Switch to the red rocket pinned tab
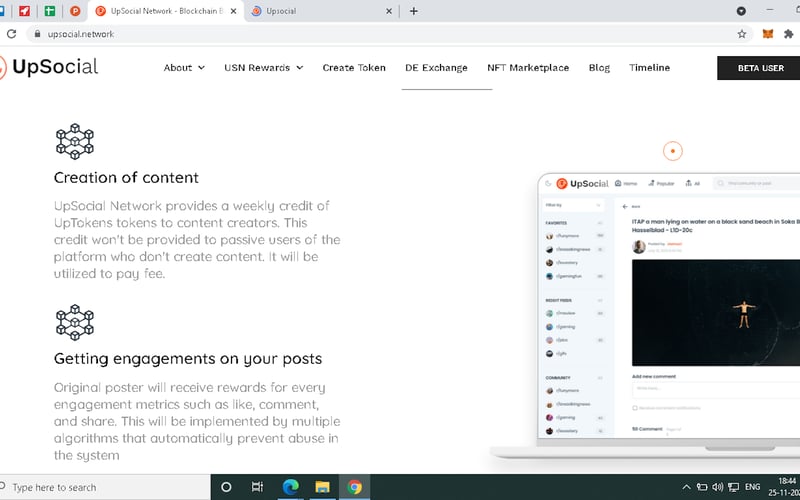This screenshot has width=800, height=500. click(x=24, y=11)
